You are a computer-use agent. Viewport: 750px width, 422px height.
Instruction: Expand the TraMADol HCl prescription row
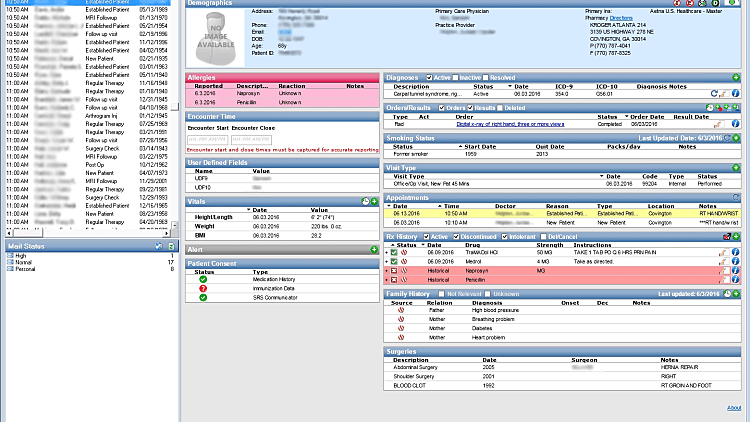click(387, 253)
